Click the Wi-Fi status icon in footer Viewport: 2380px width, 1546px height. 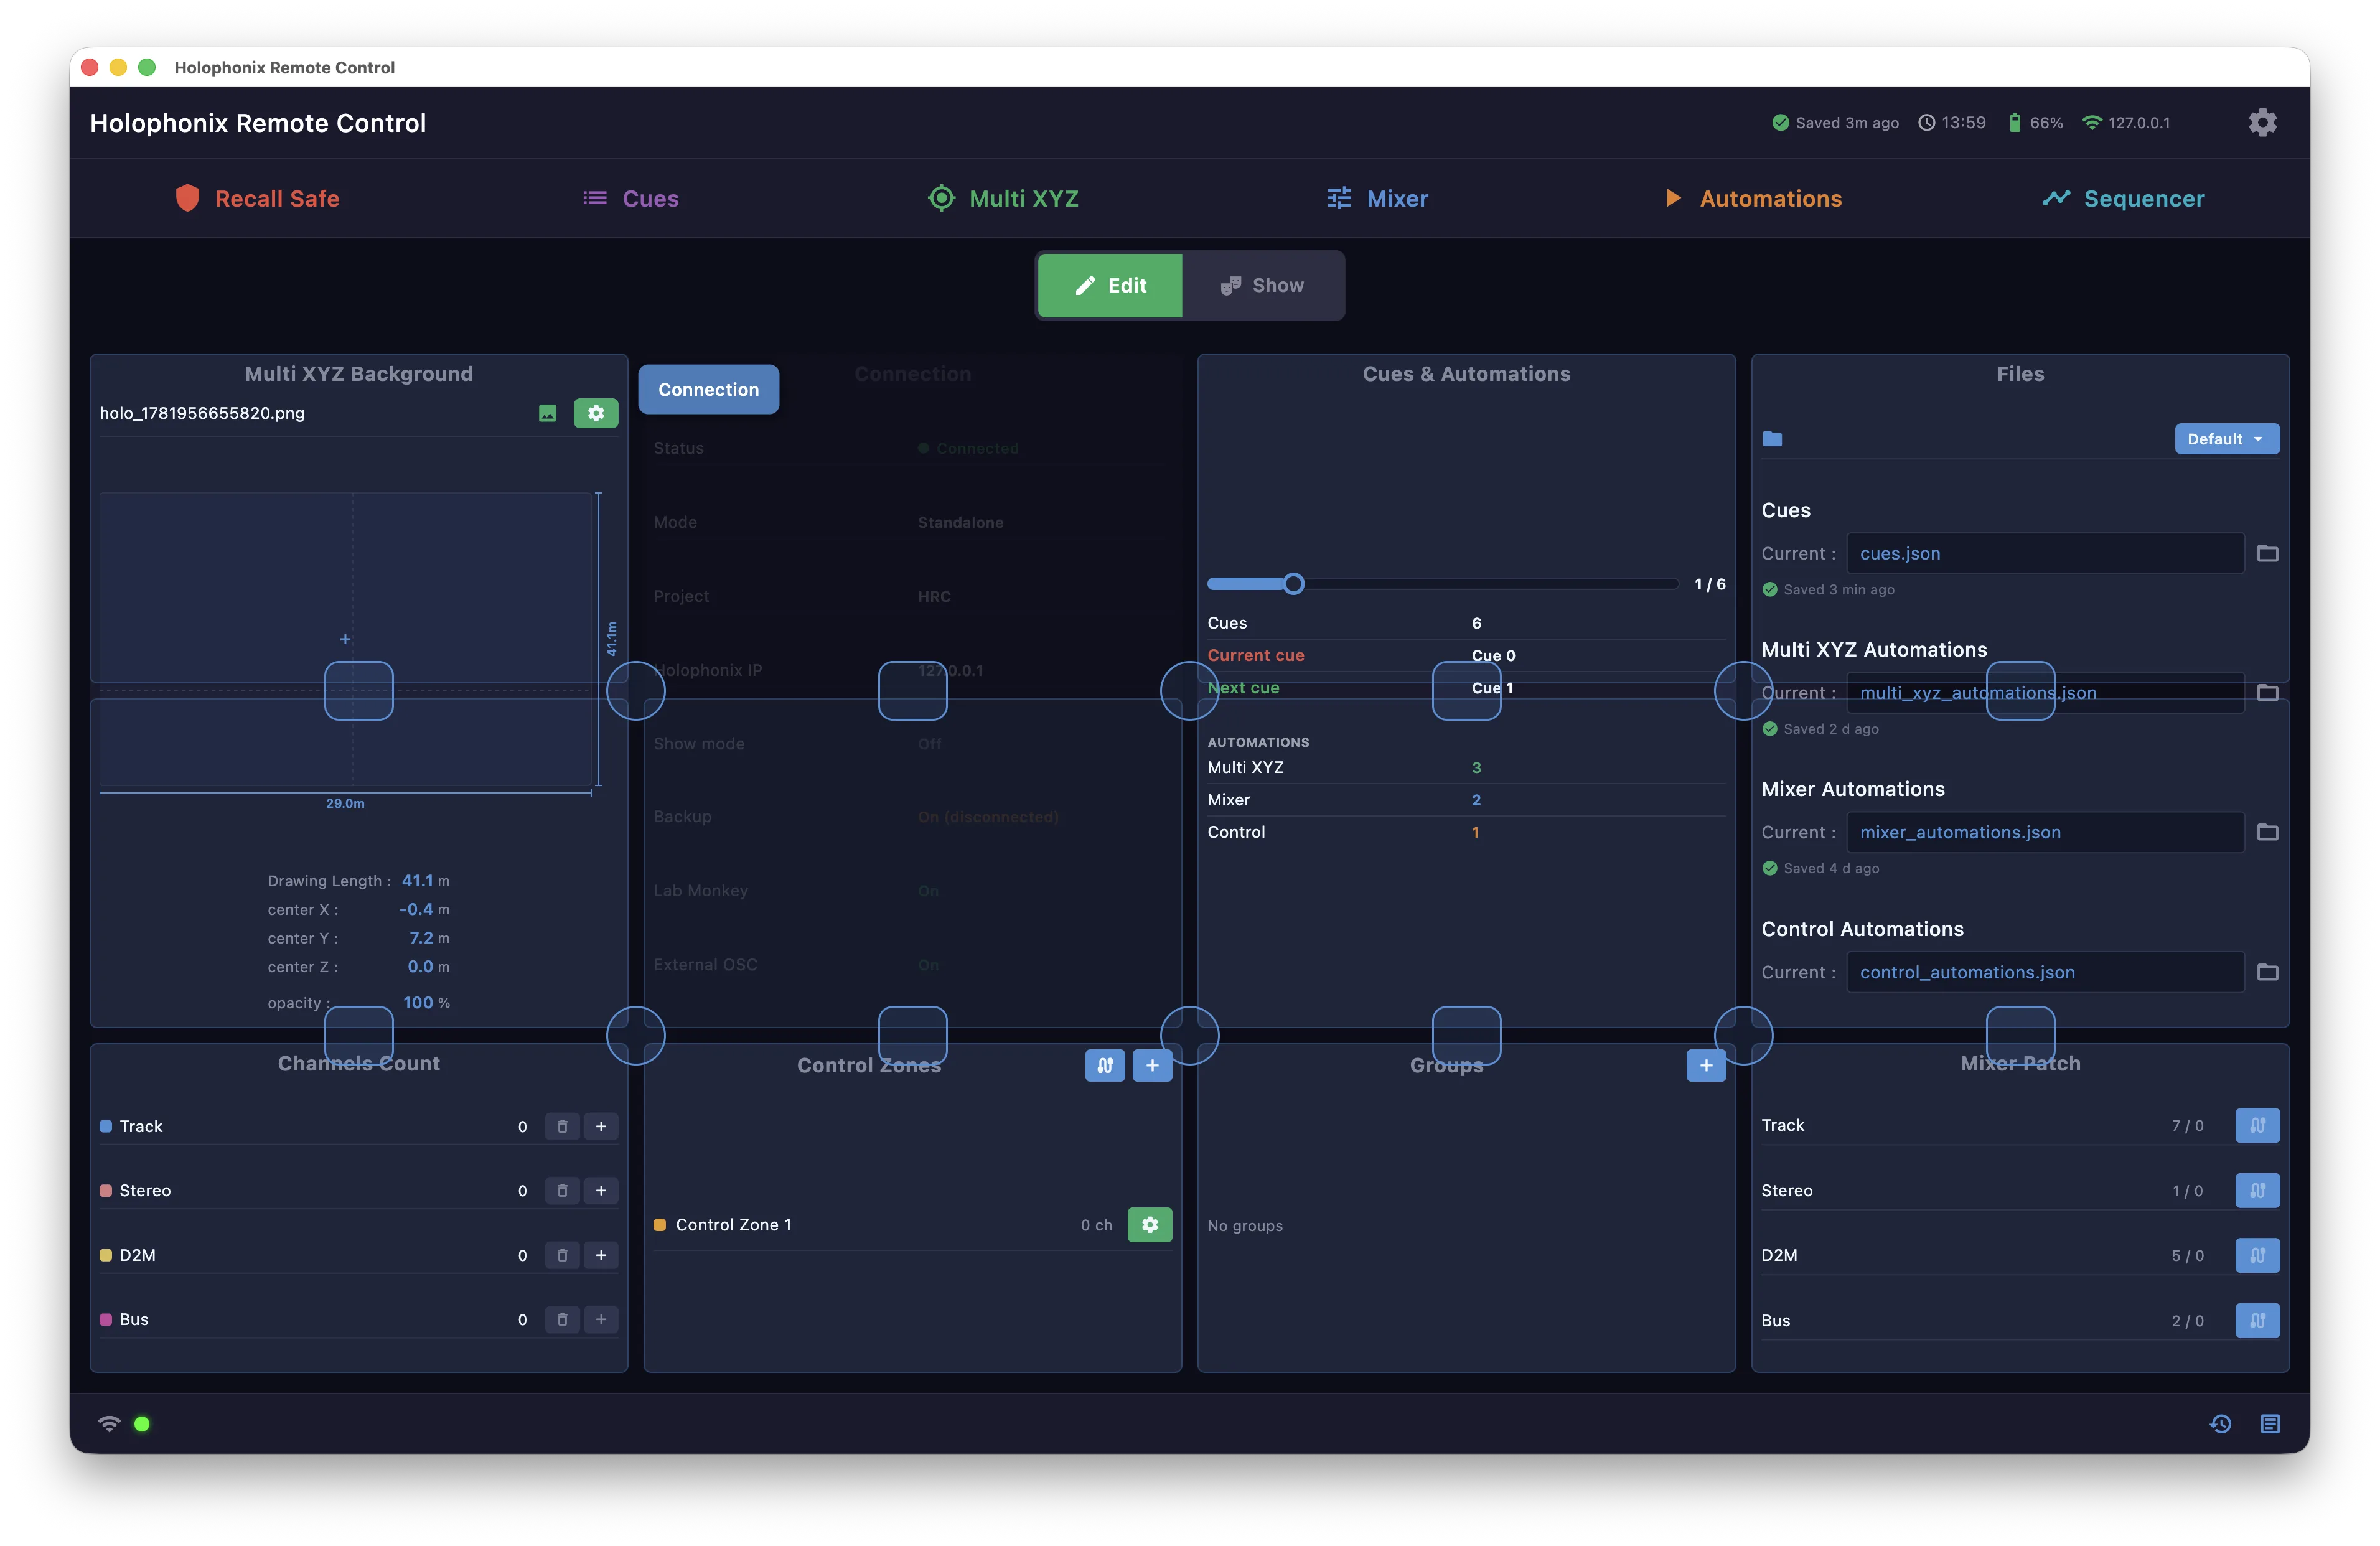[x=109, y=1424]
